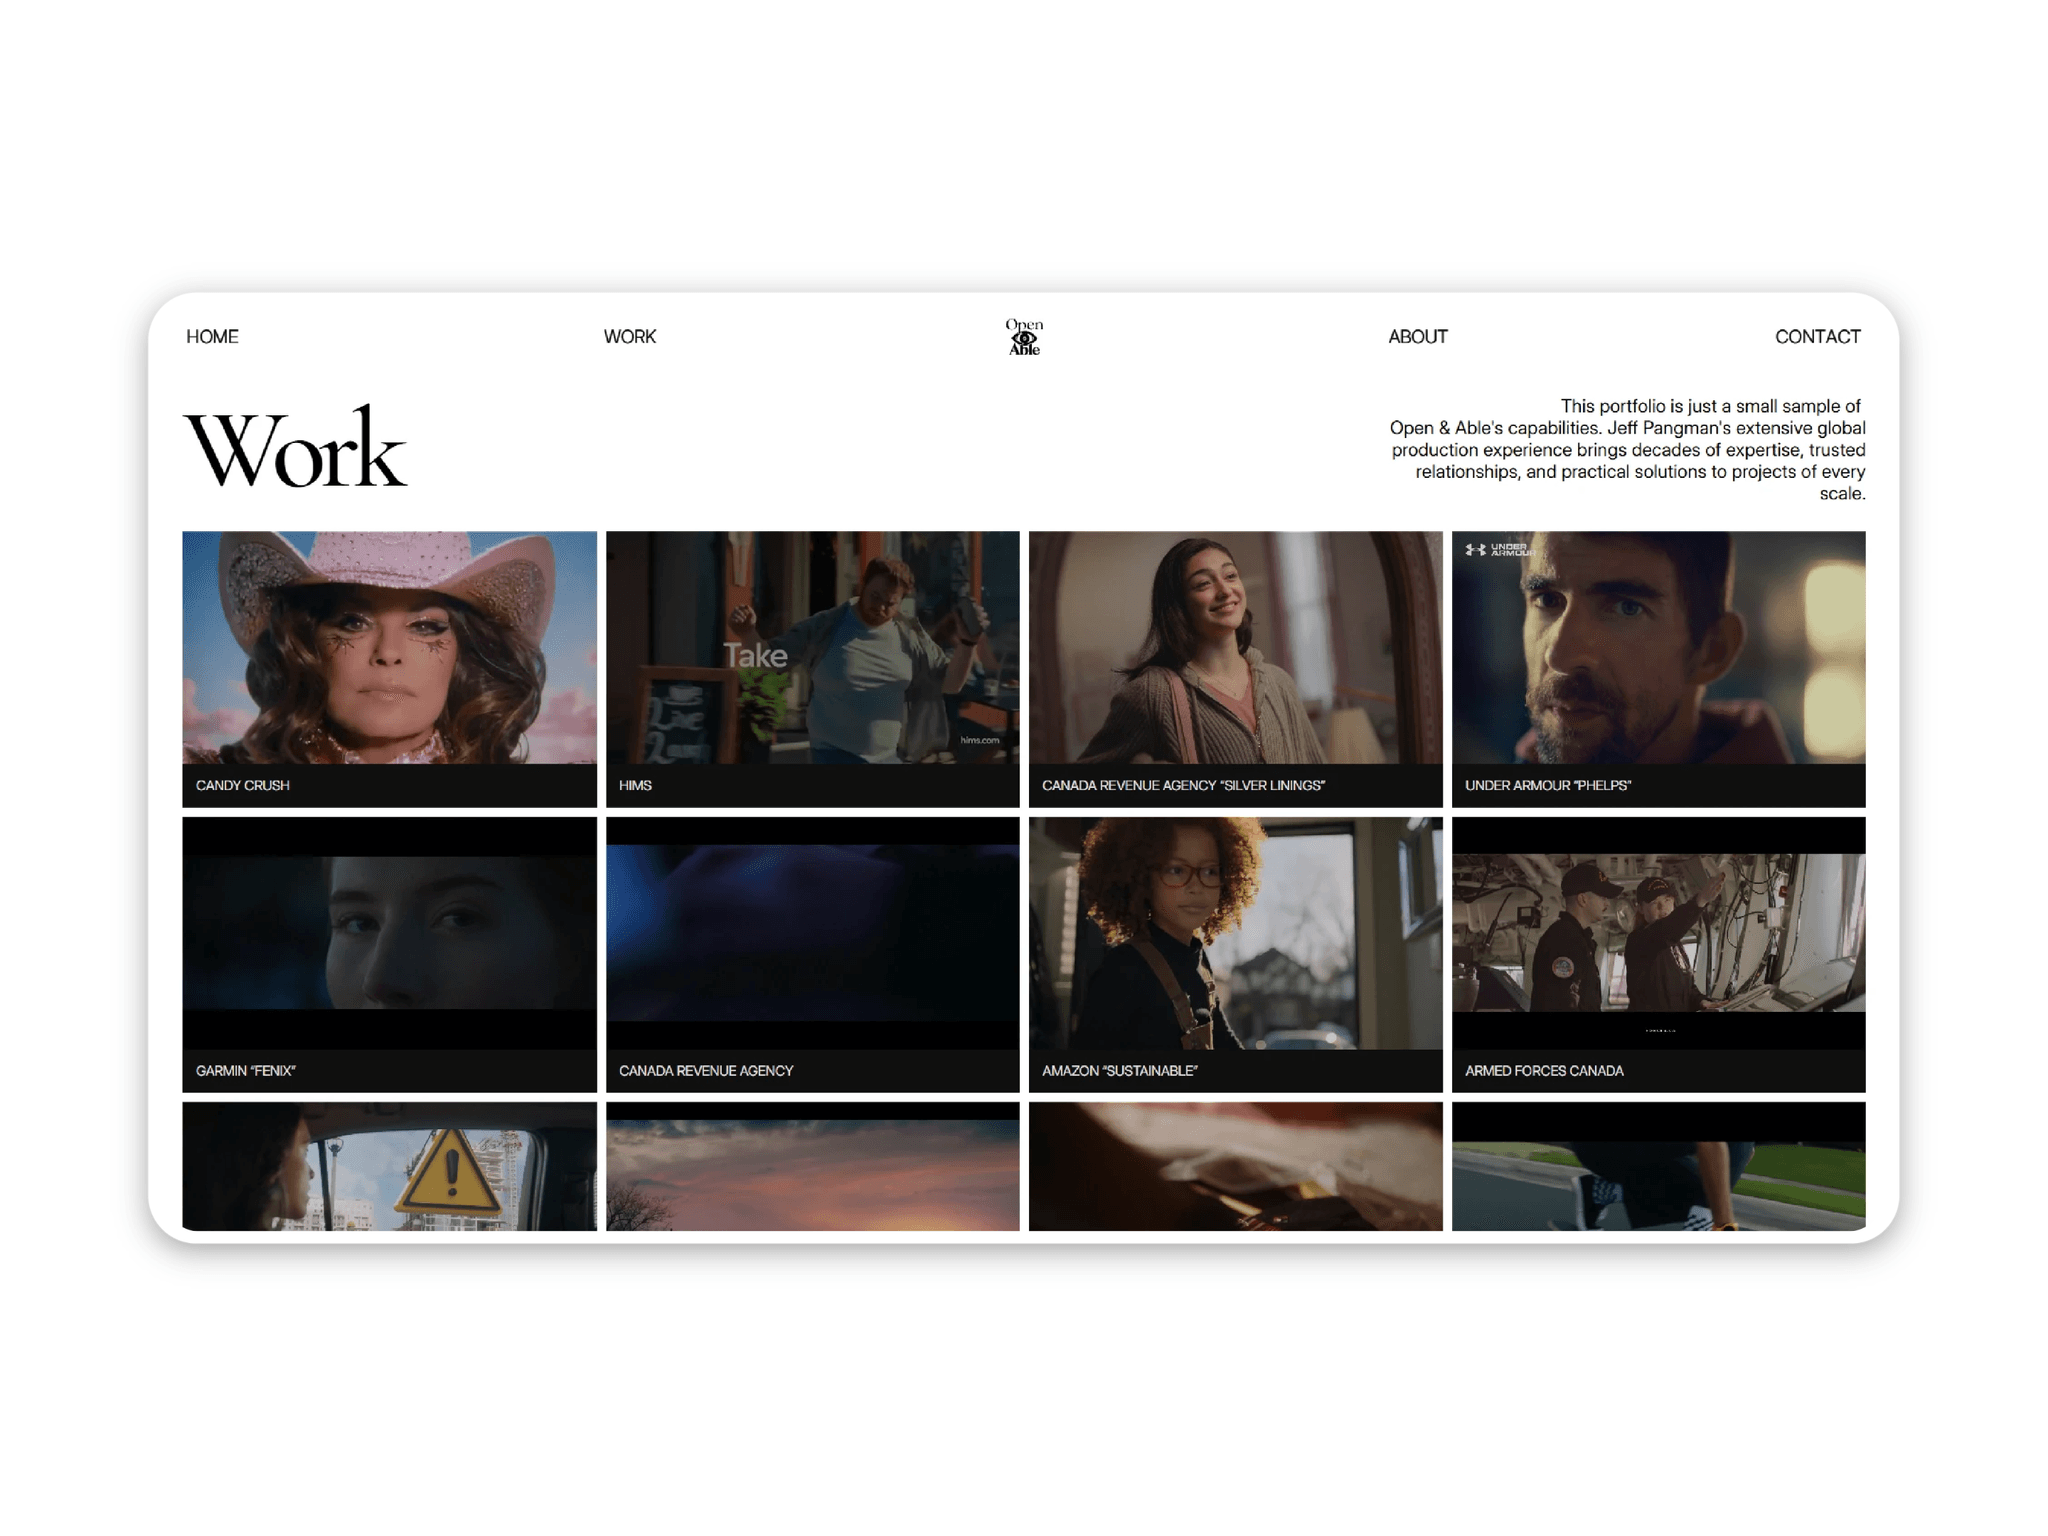Click the AMAZON "SUSTAINABLE" caption text
The image size is (2048, 1536).
pyautogui.click(x=1119, y=1070)
